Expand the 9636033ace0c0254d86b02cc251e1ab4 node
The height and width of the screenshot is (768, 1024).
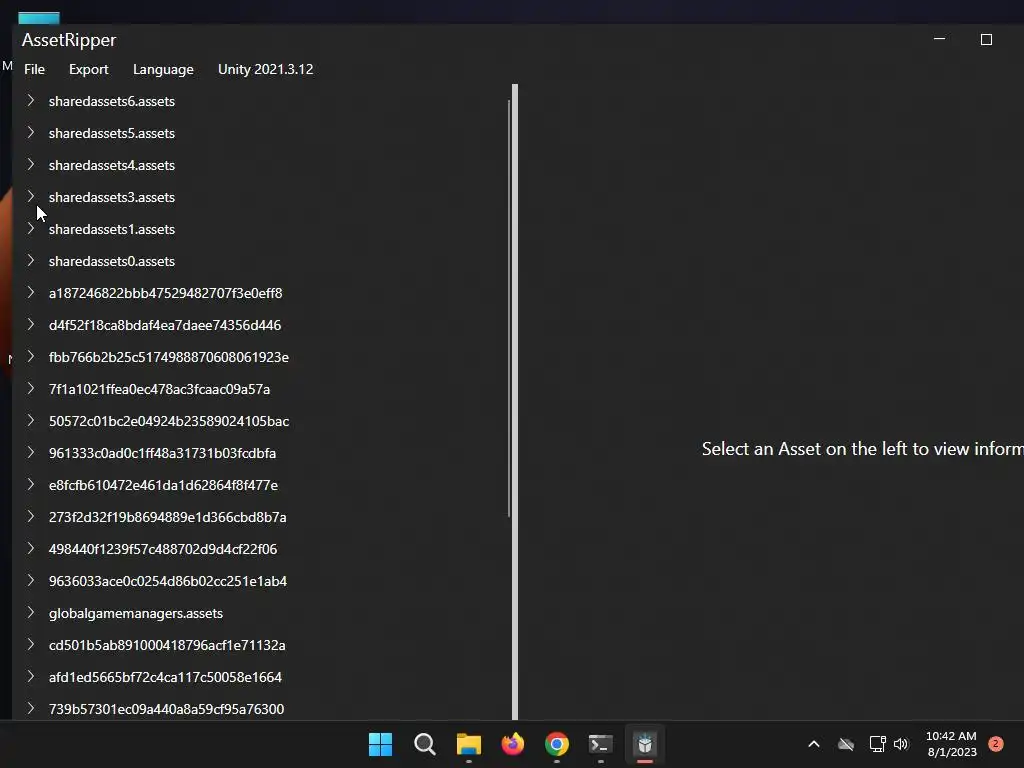pyautogui.click(x=31, y=581)
